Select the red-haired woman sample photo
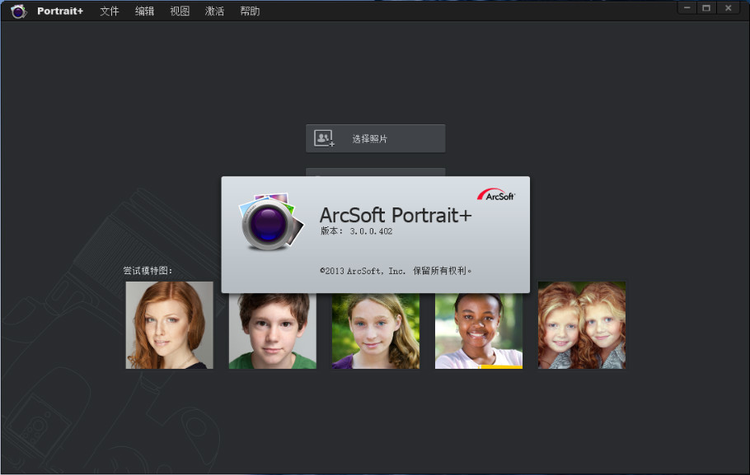The width and height of the screenshot is (750, 475). click(169, 325)
